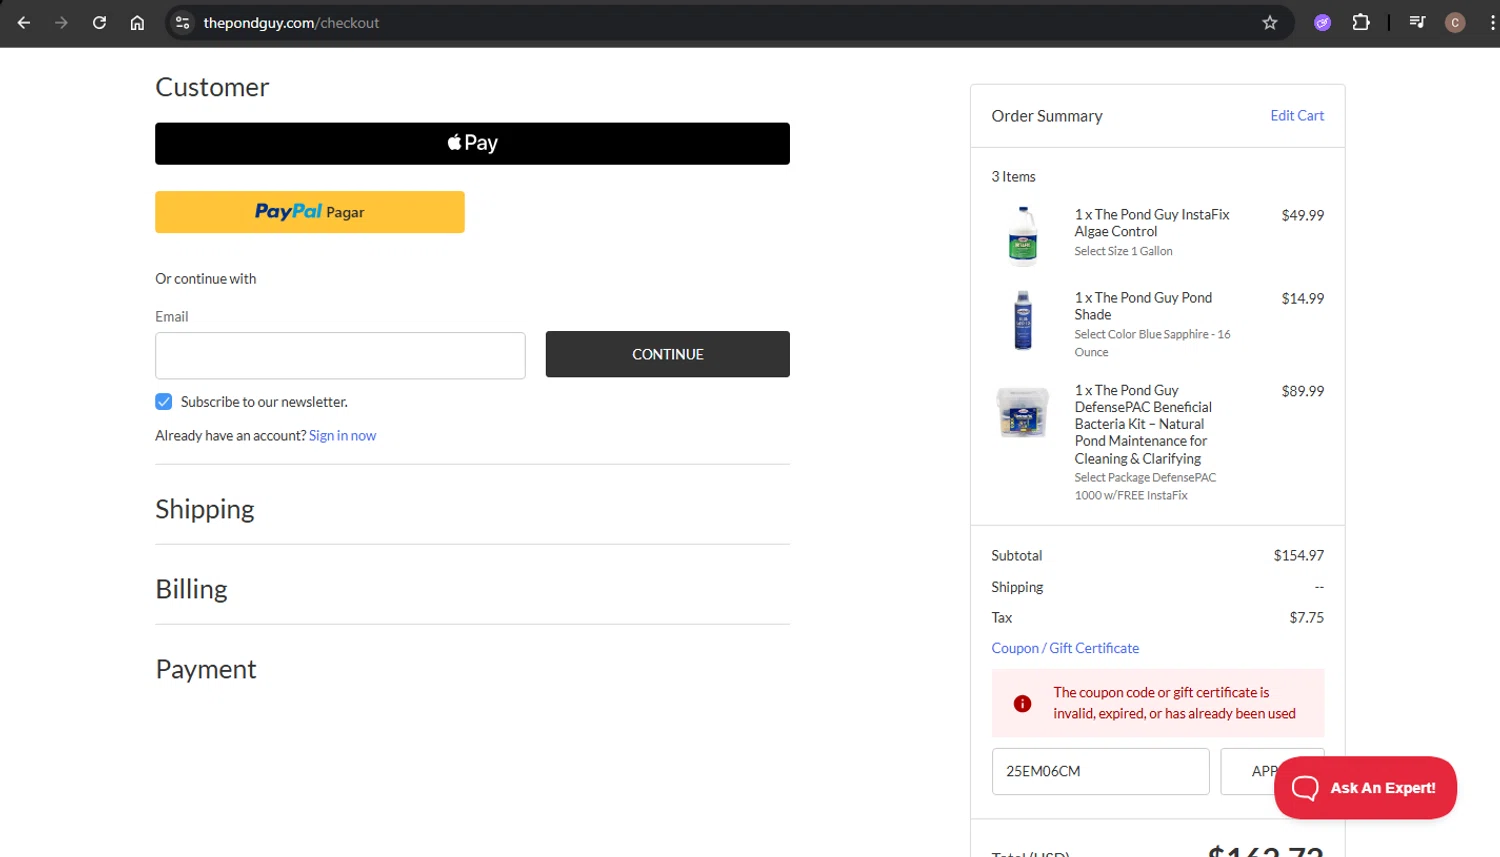Open the media control playlist icon

[1417, 22]
